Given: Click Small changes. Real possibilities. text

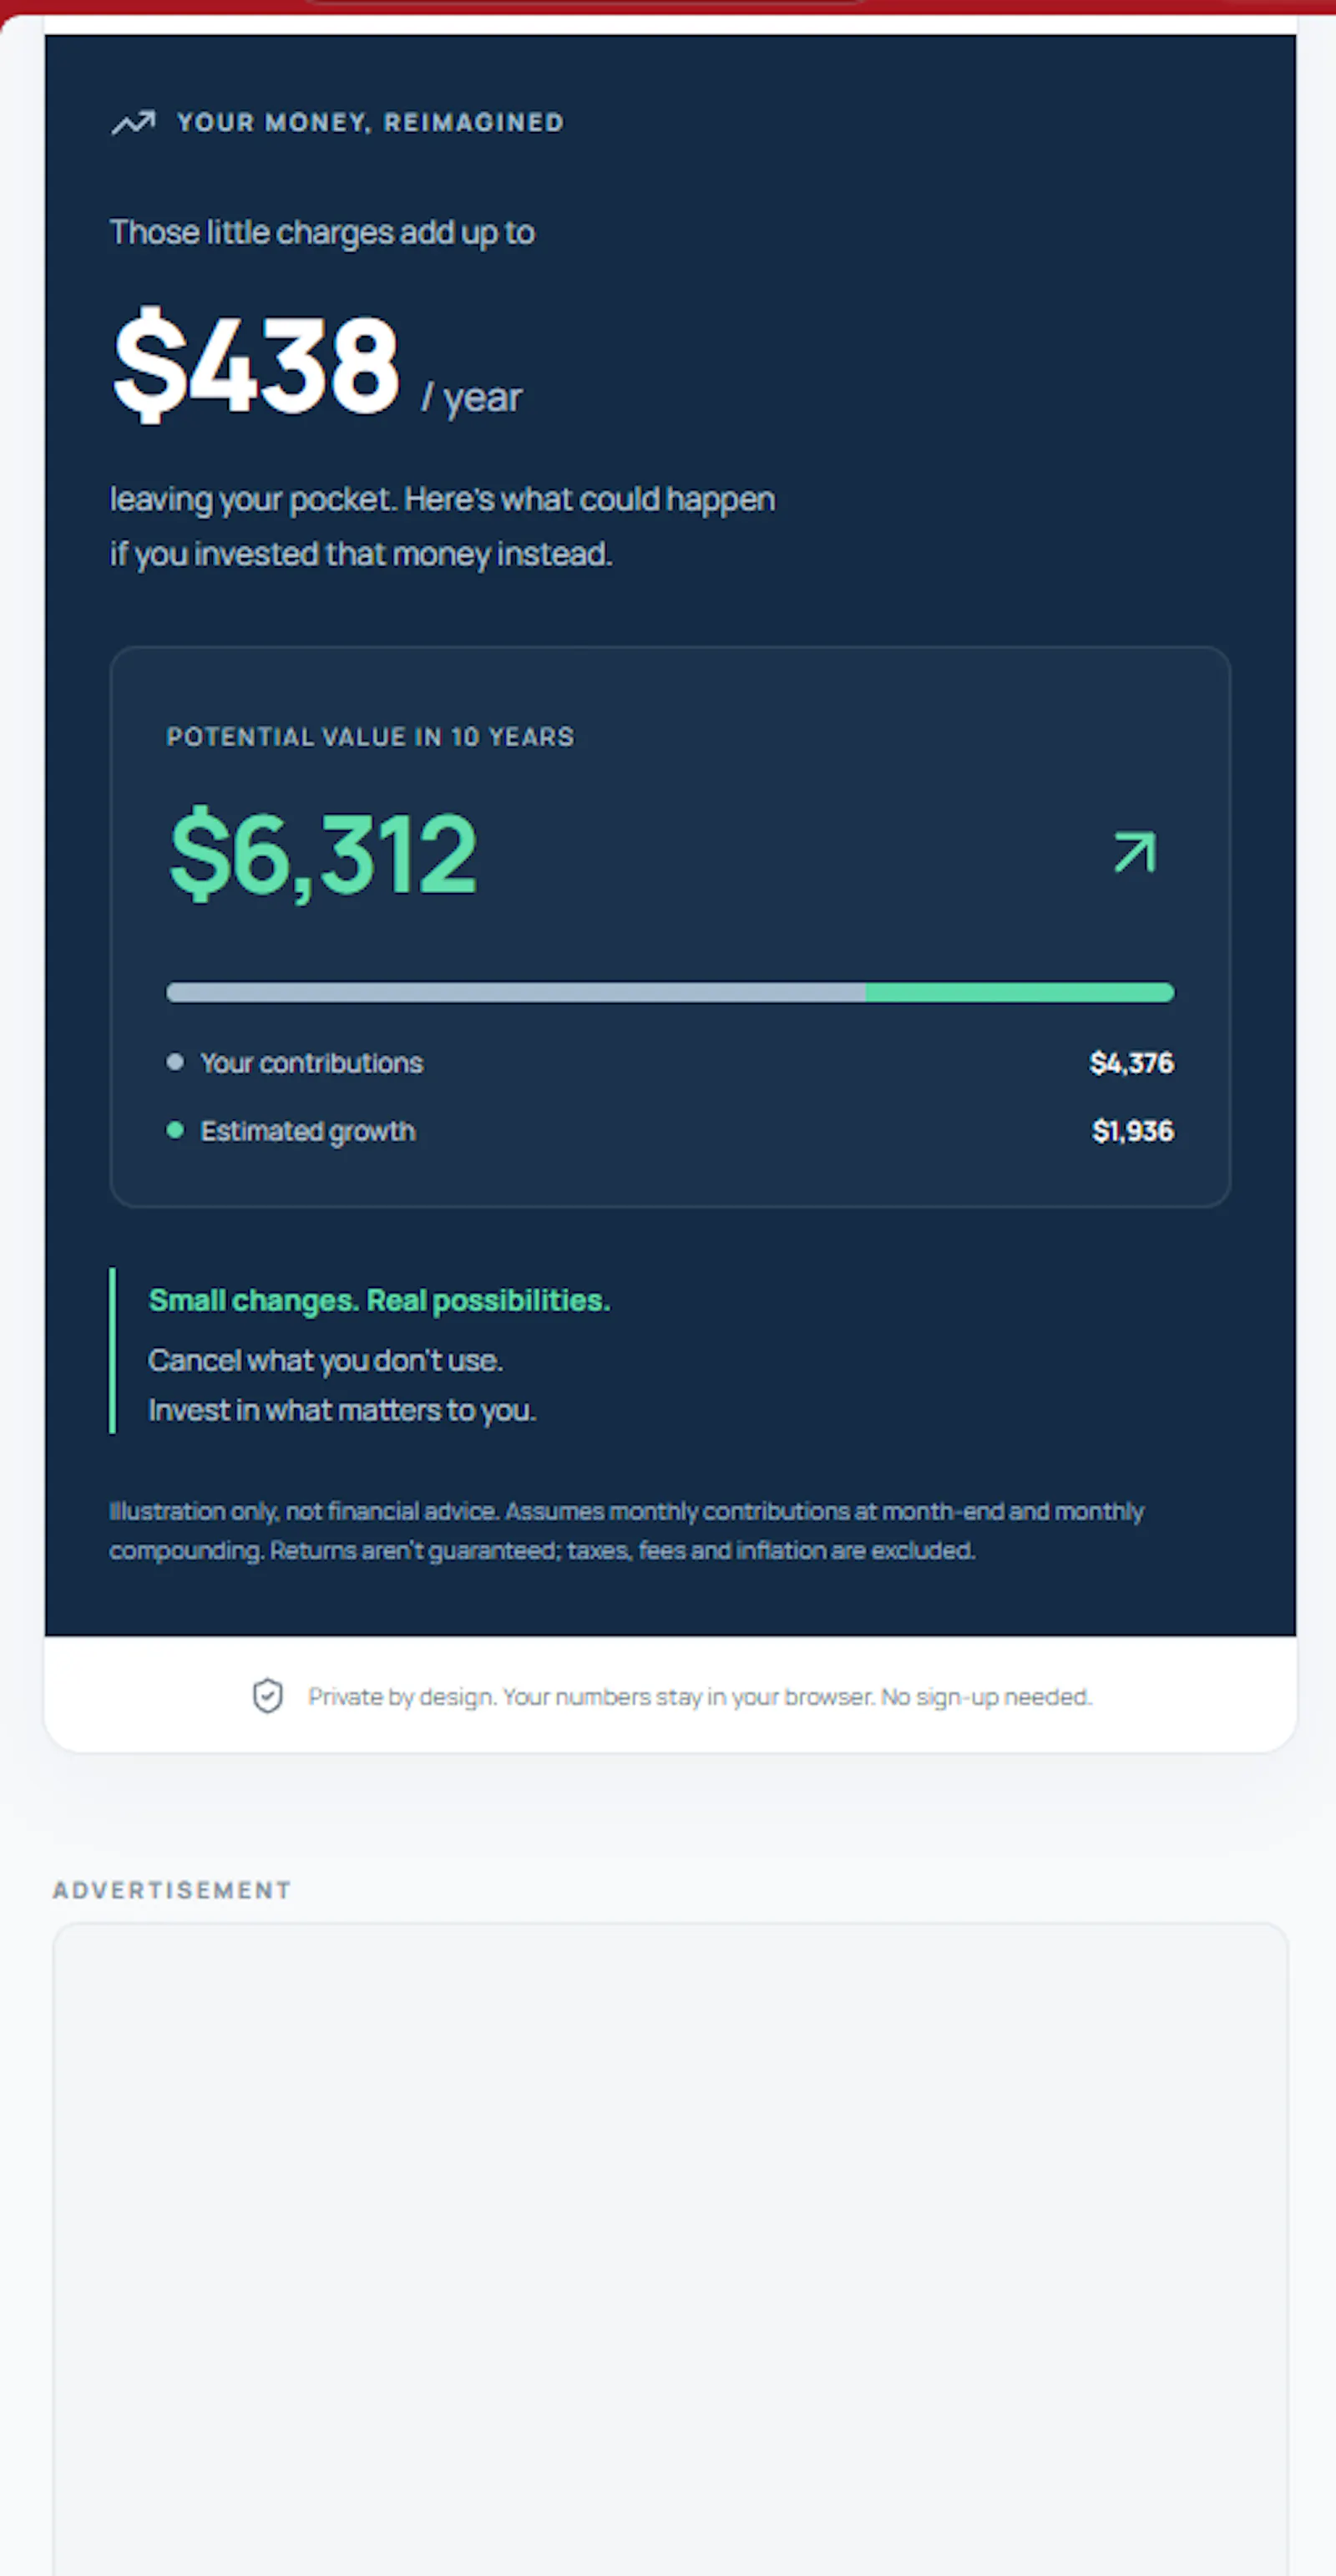Looking at the screenshot, I should pyautogui.click(x=379, y=1300).
